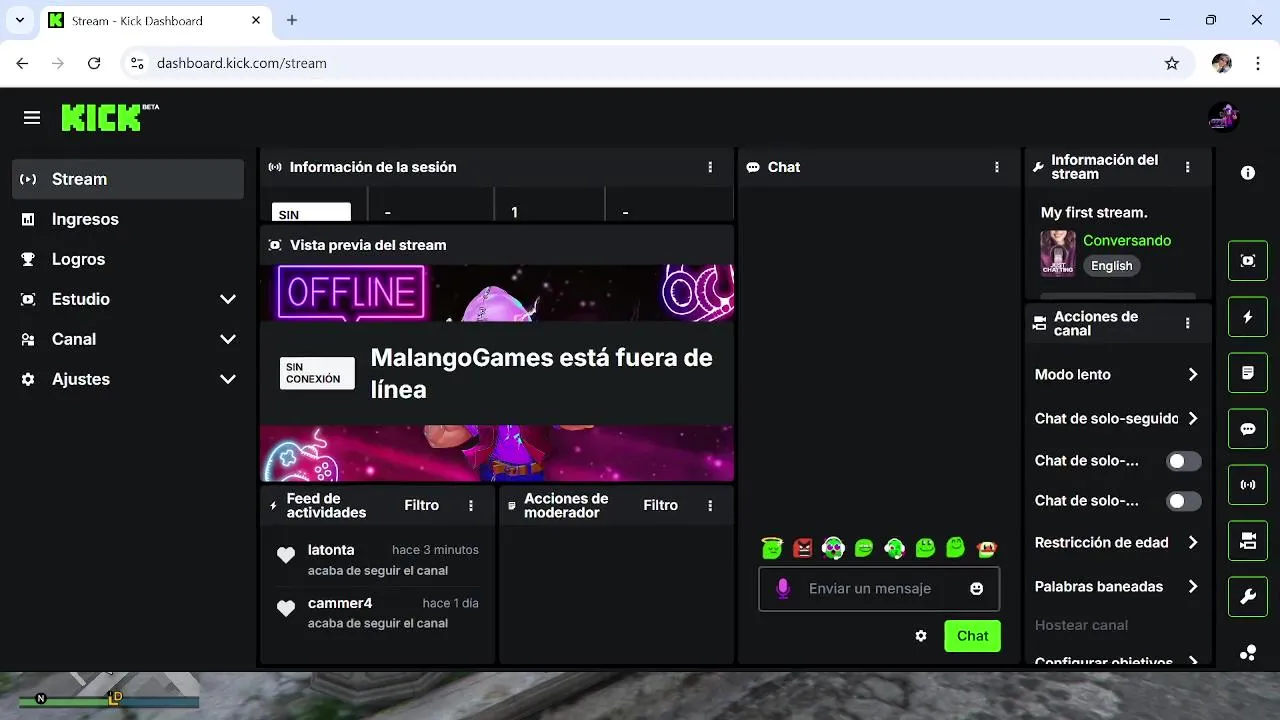Viewport: 1280px width, 720px height.
Task: Insert the brown-haired emote at row end
Action: point(987,547)
